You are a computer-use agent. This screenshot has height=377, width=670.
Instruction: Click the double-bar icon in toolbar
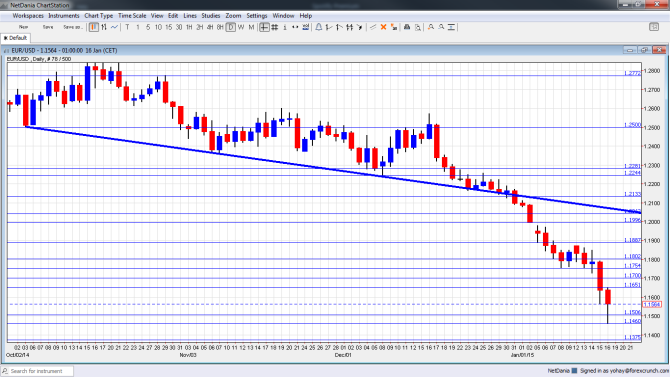[x=350, y=27]
